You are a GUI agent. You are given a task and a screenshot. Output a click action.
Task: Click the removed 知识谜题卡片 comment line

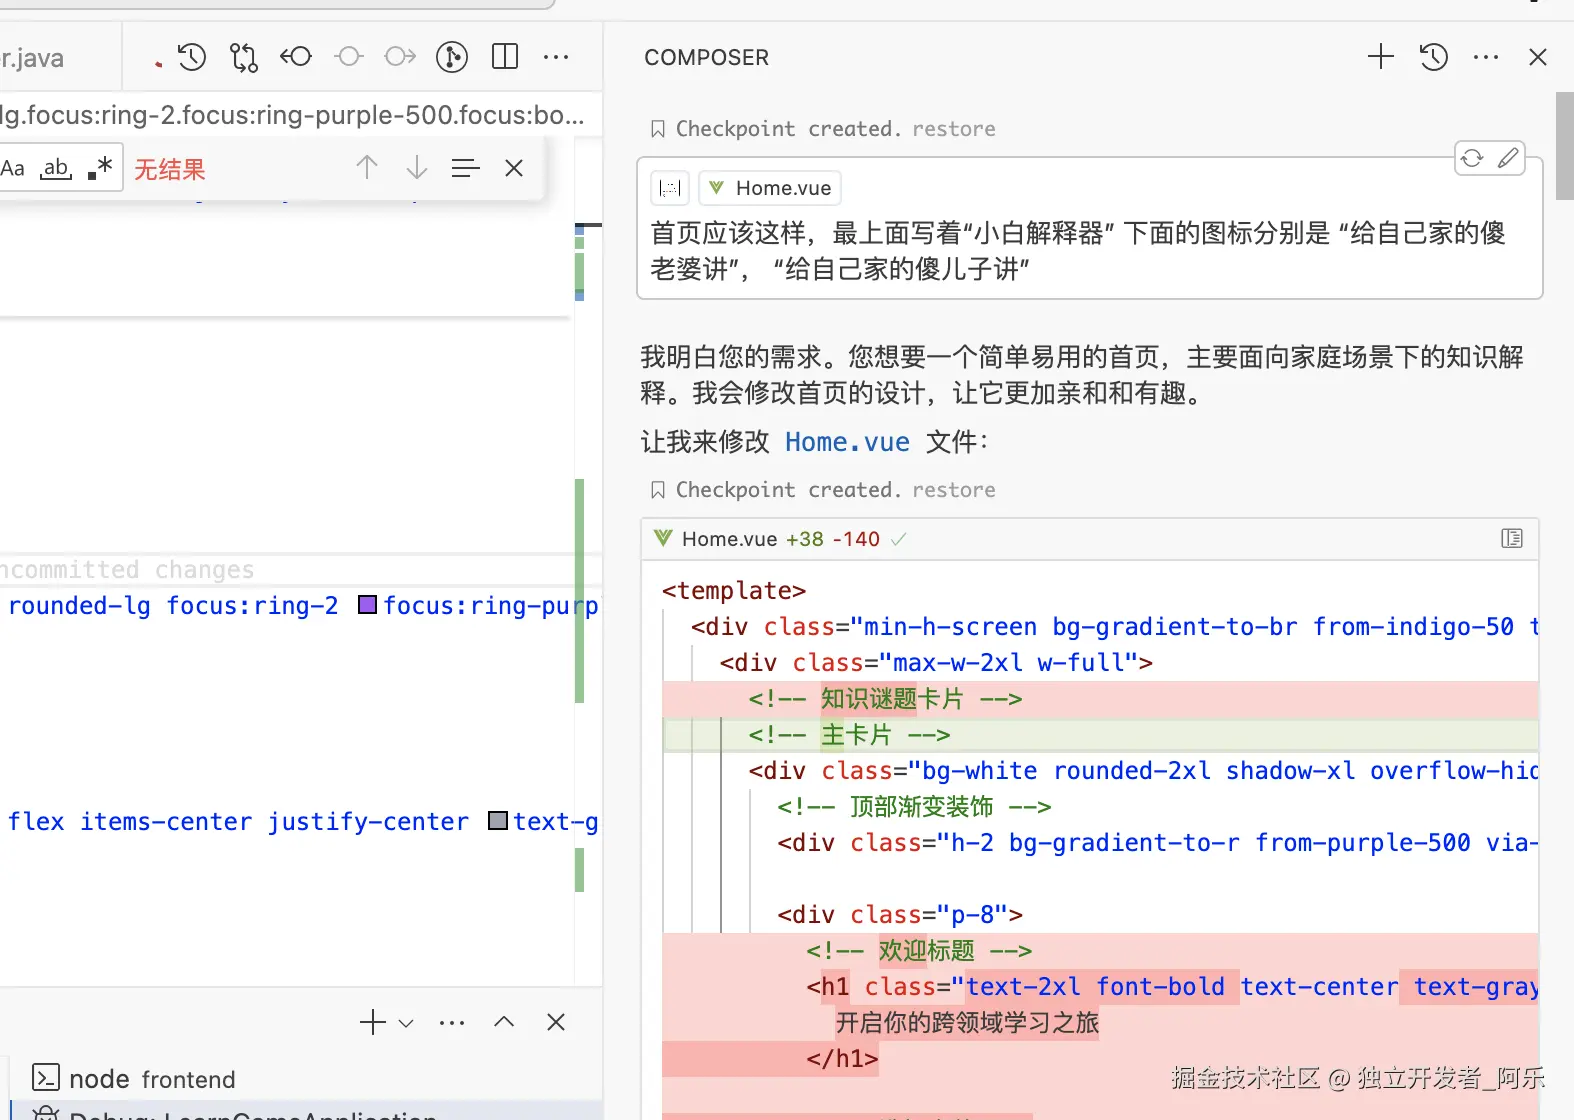click(x=1100, y=699)
